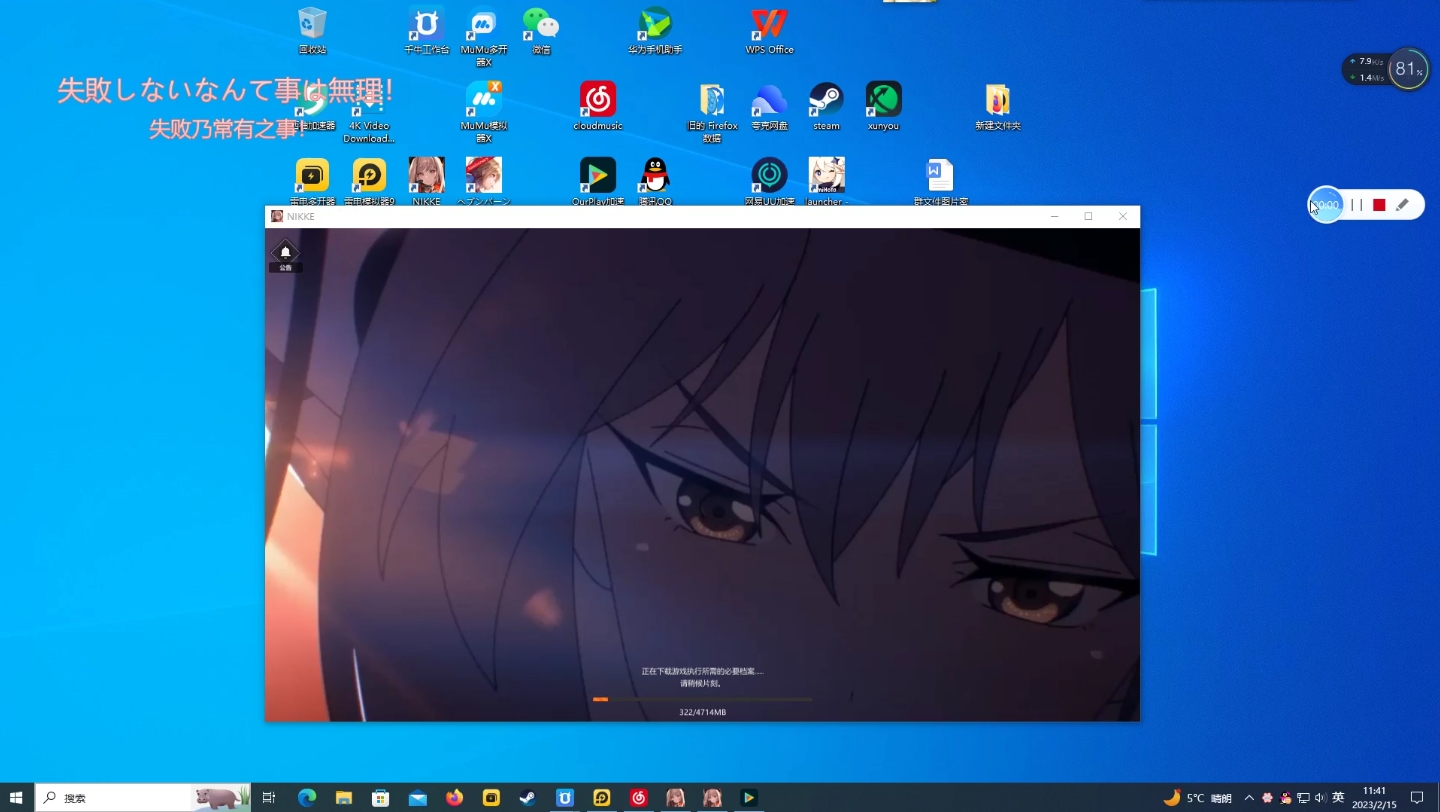
Task: Select the 雷电模拟器9 desktop shortcut
Action: (369, 182)
